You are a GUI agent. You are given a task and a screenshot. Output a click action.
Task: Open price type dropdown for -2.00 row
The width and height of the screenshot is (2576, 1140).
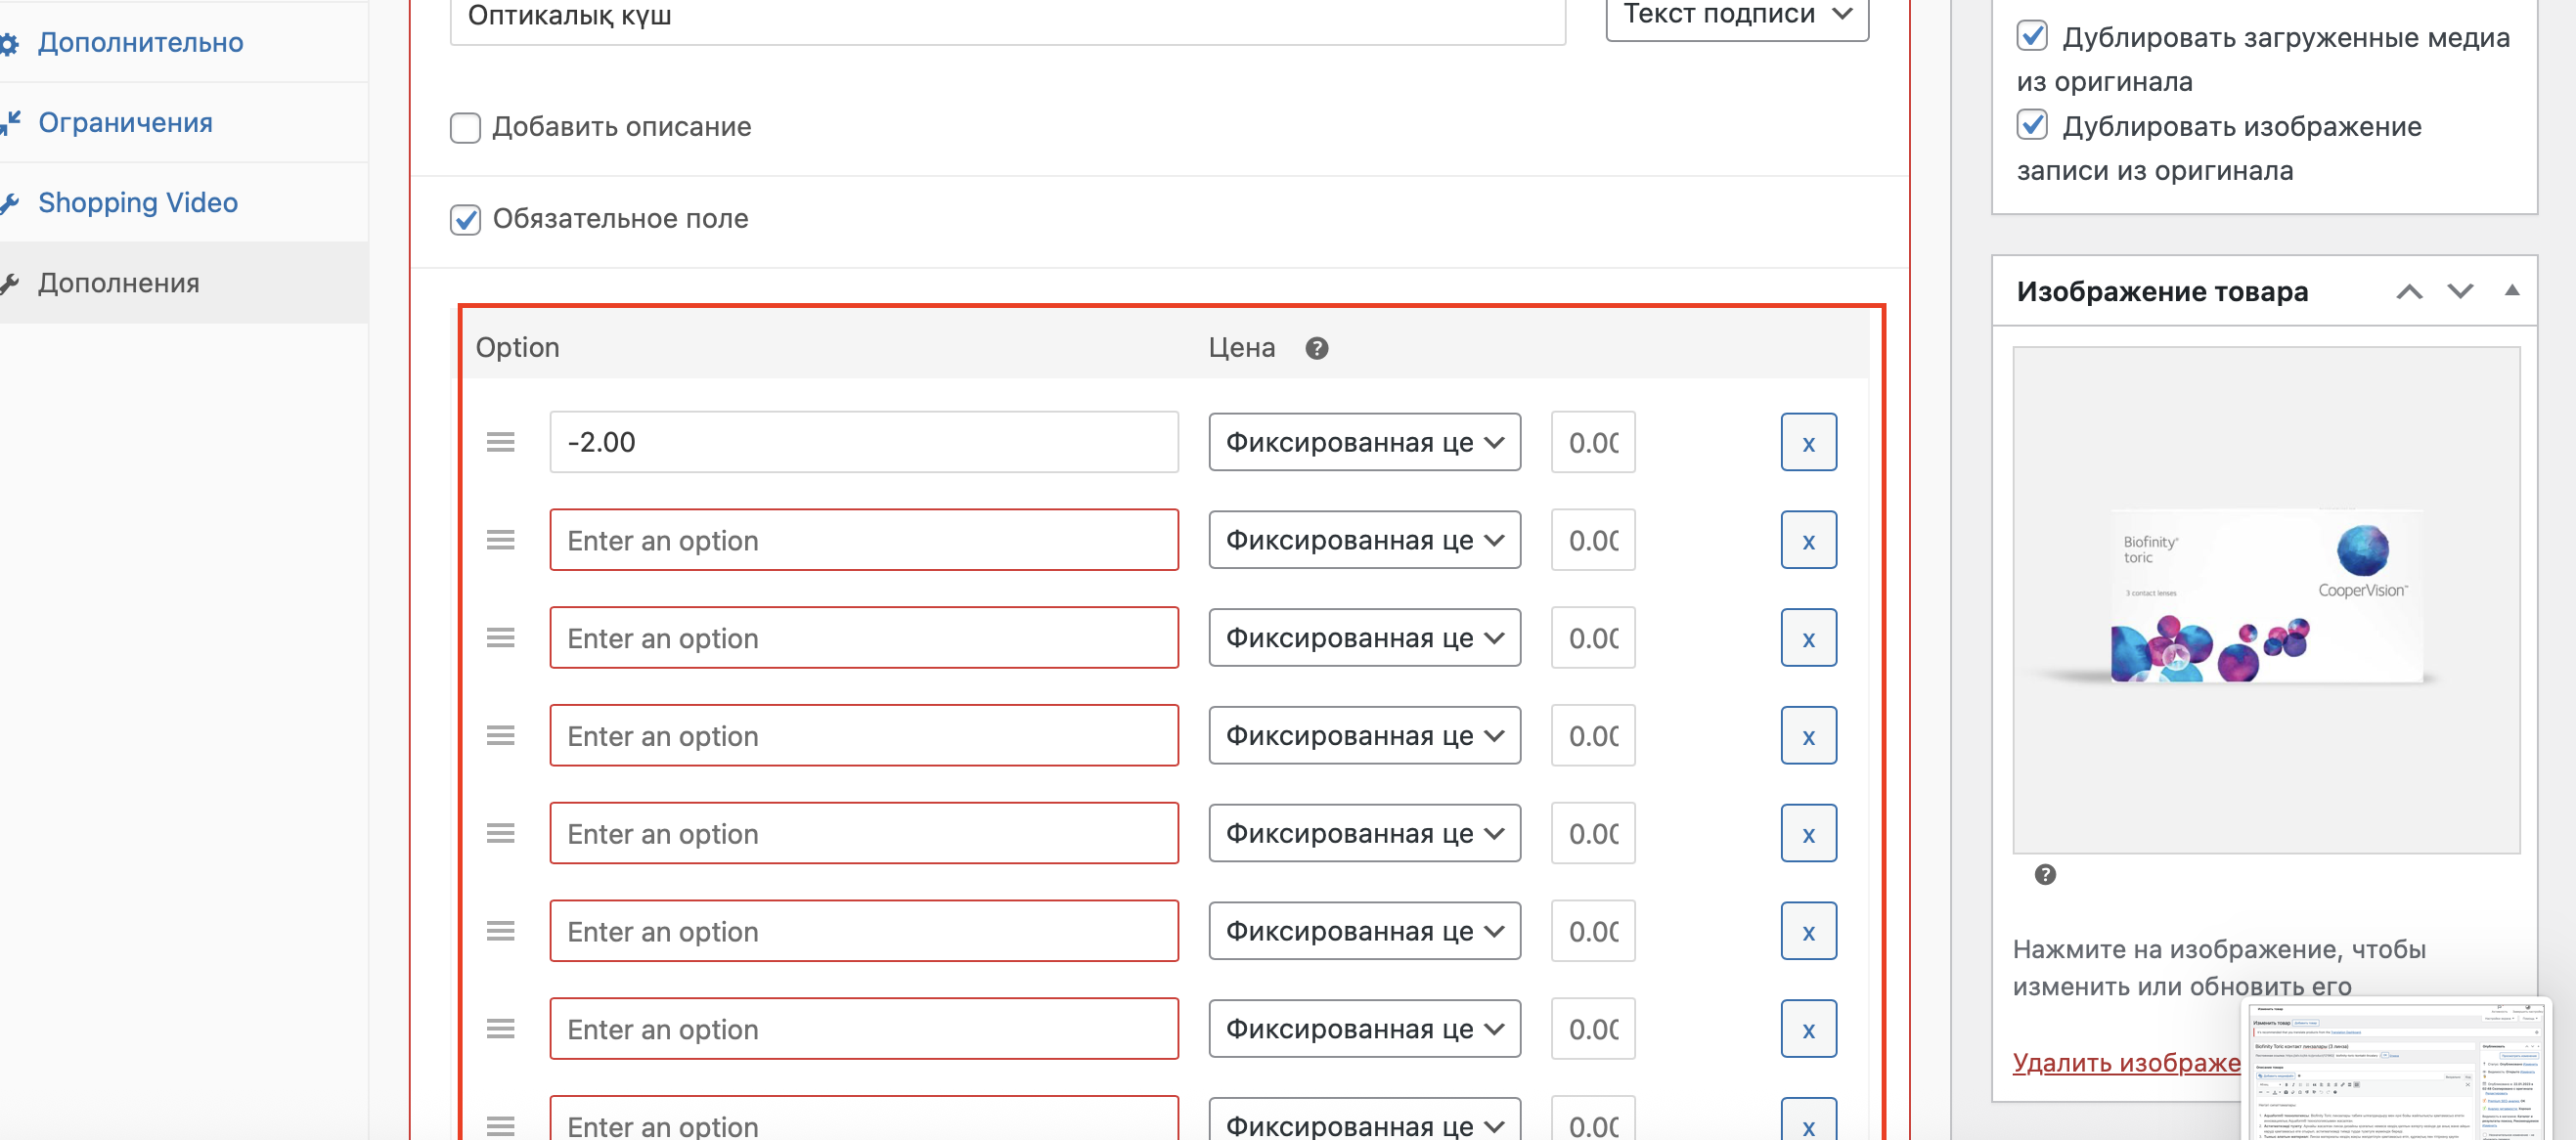1363,442
